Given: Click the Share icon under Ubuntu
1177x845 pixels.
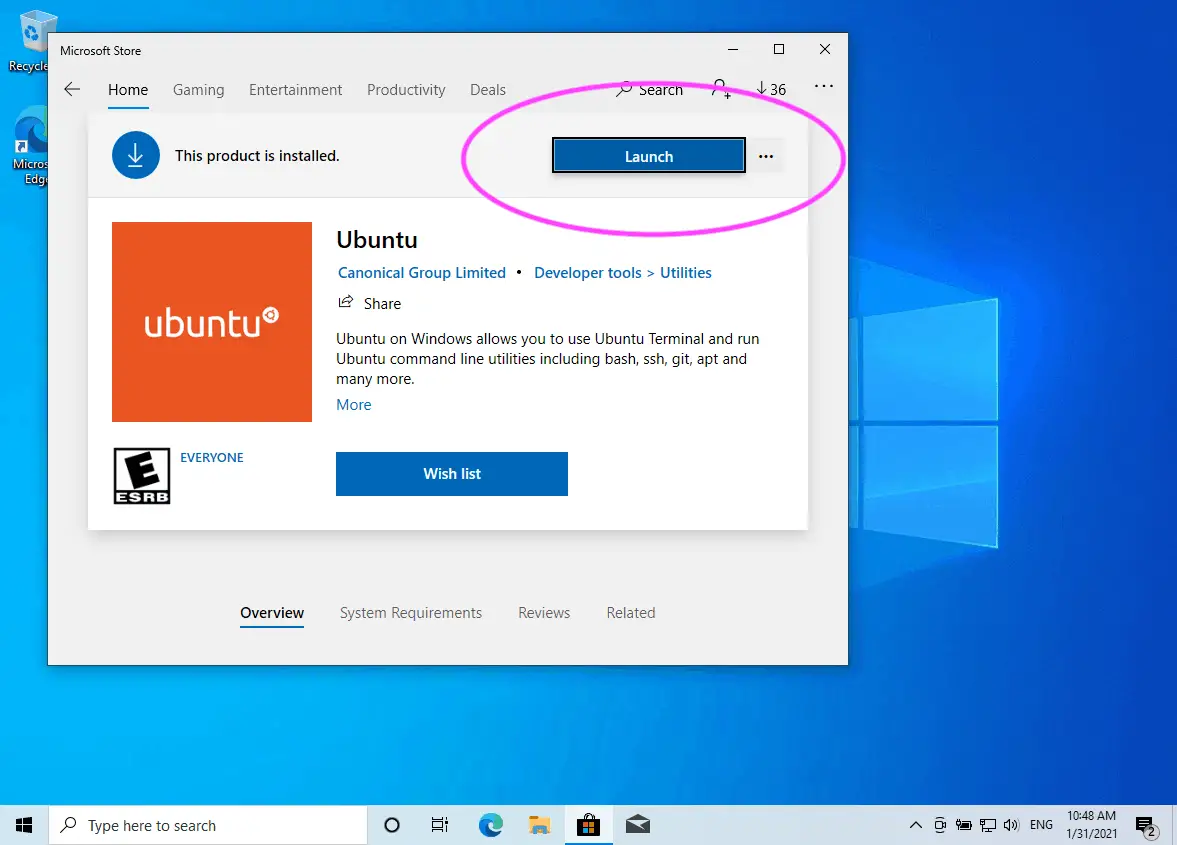Looking at the screenshot, I should pos(345,302).
